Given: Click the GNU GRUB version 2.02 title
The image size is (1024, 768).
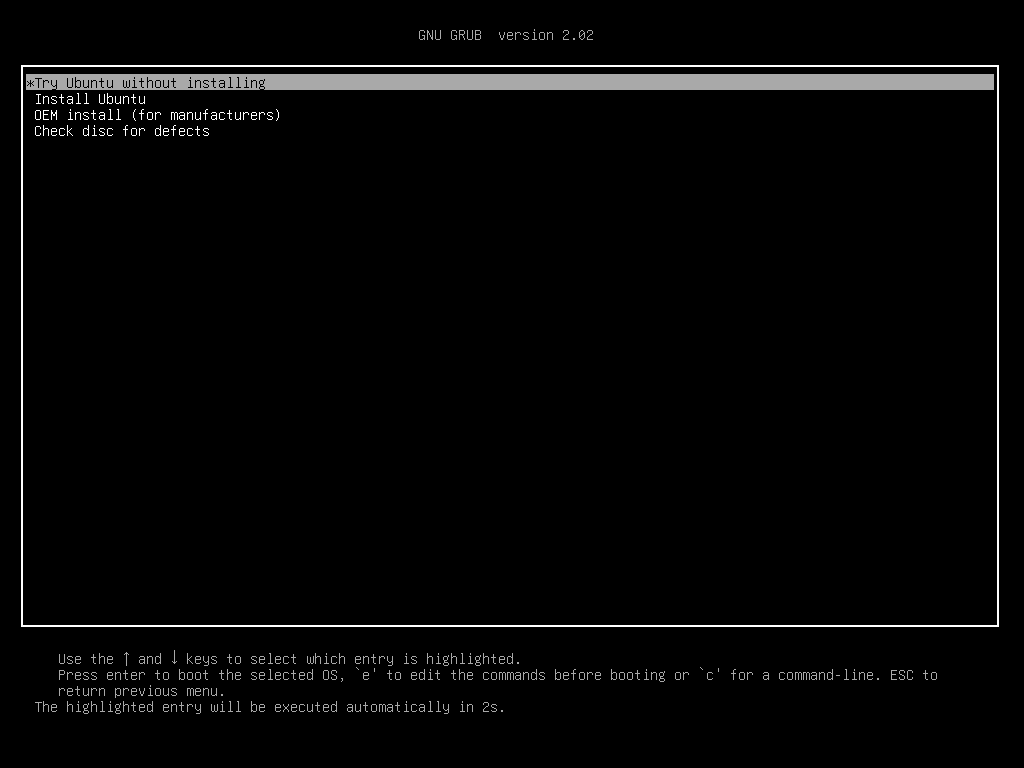Looking at the screenshot, I should [x=506, y=35].
